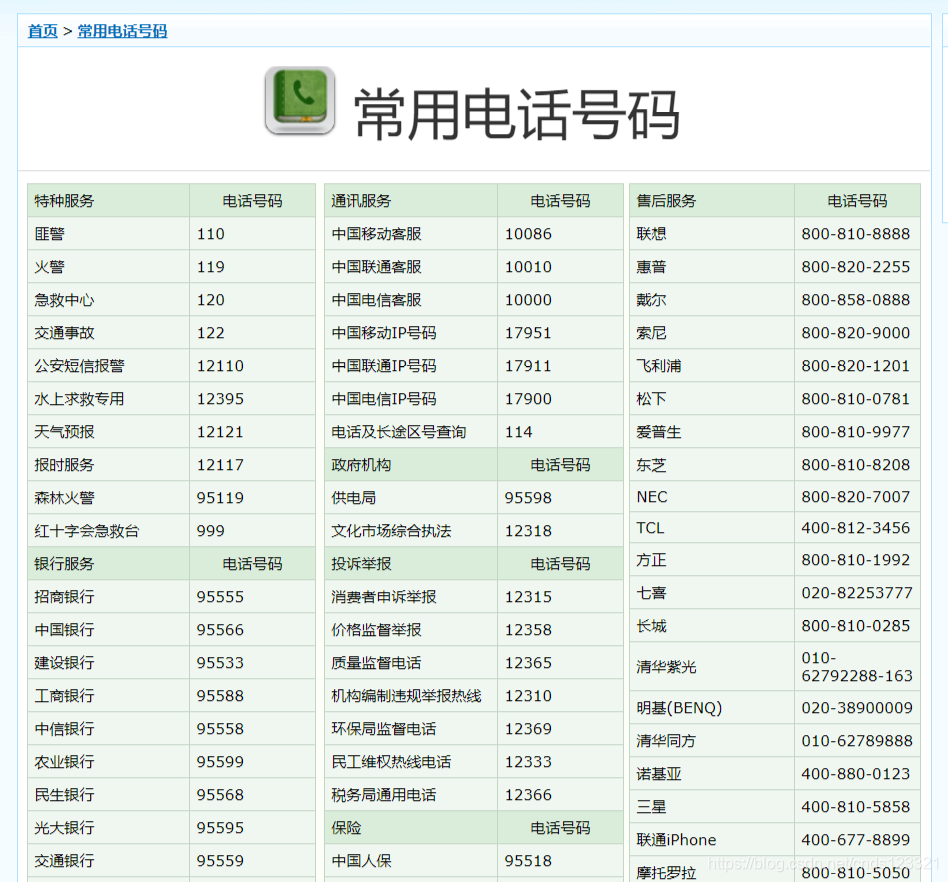The width and height of the screenshot is (948, 882).
Task: Click 戴尔 number 800-858-0888
Action: tap(855, 300)
